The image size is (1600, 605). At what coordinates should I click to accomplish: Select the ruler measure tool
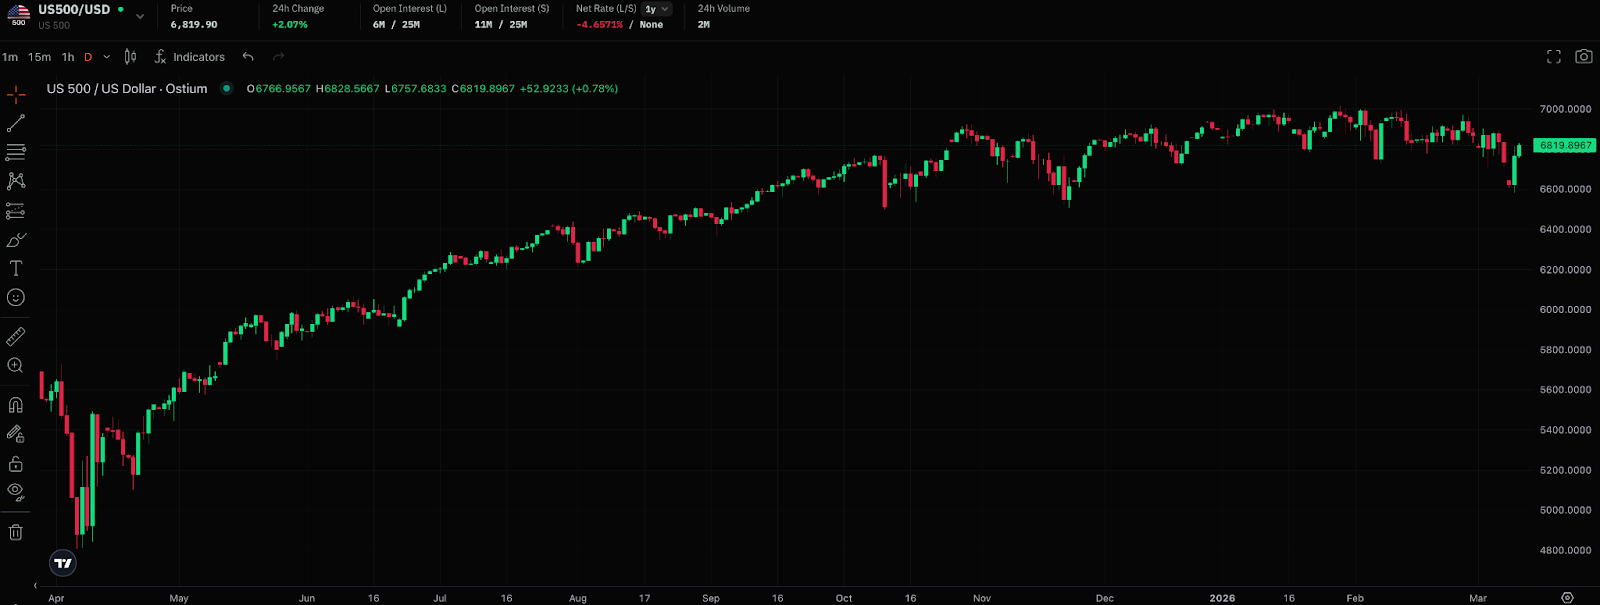pos(16,337)
